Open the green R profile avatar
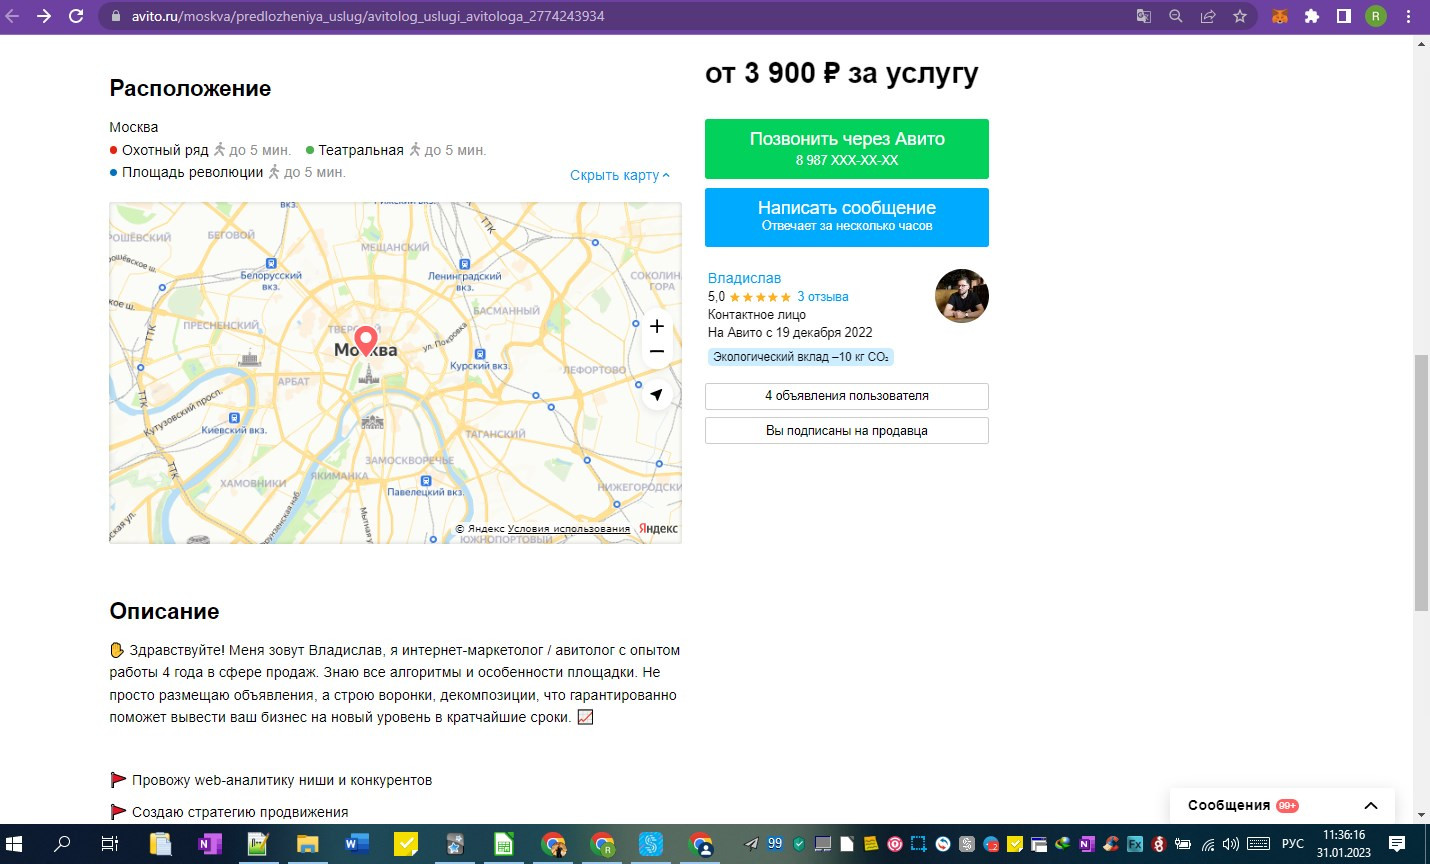The height and width of the screenshot is (864, 1430). [1376, 16]
